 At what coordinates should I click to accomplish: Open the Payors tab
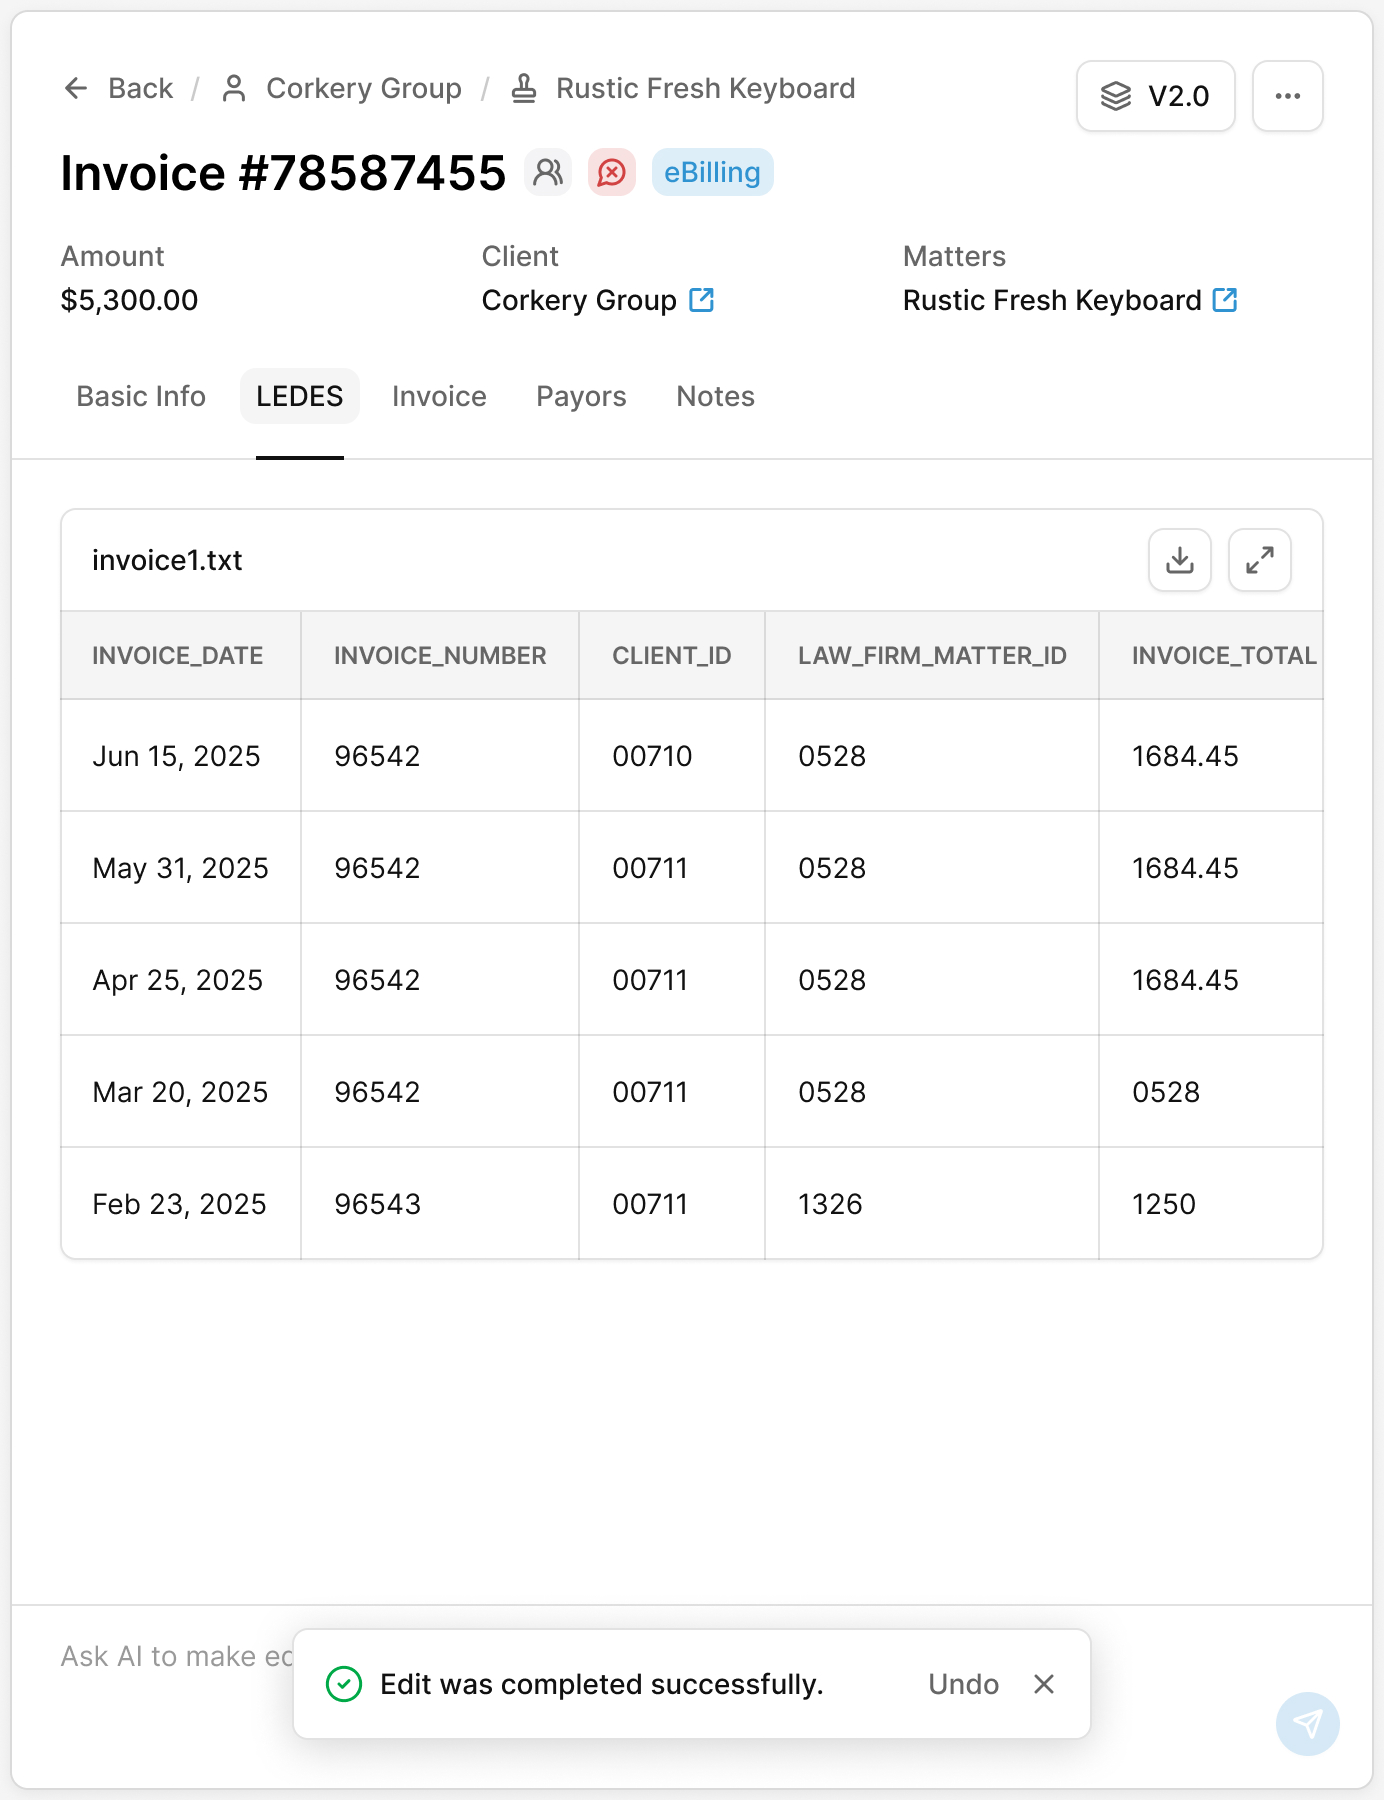[x=581, y=397]
